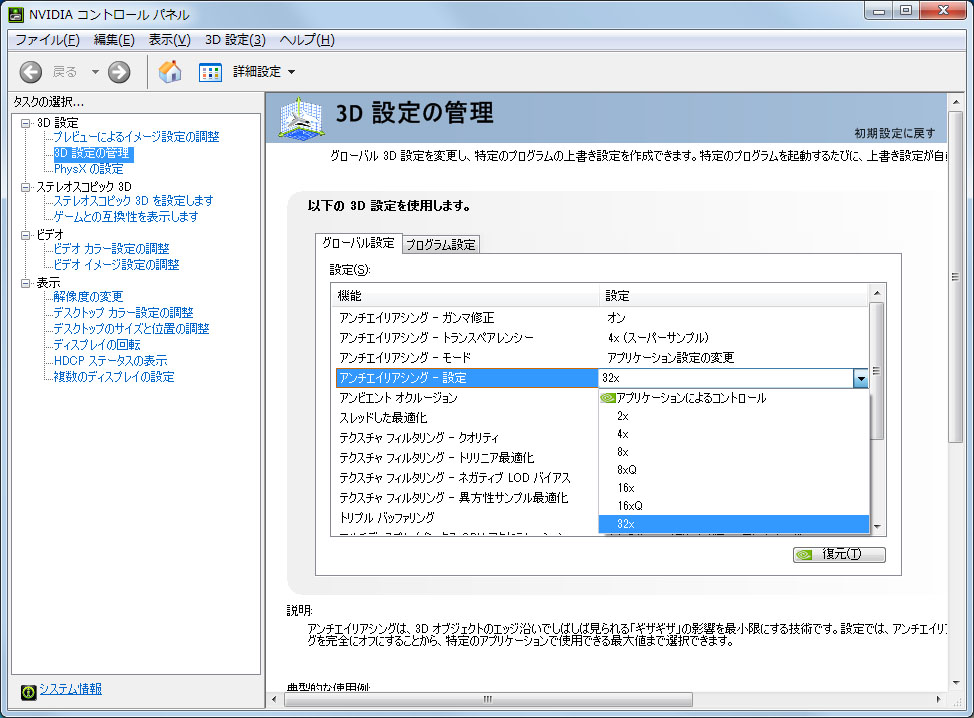Choose 16xQ antialiasing option

point(734,506)
